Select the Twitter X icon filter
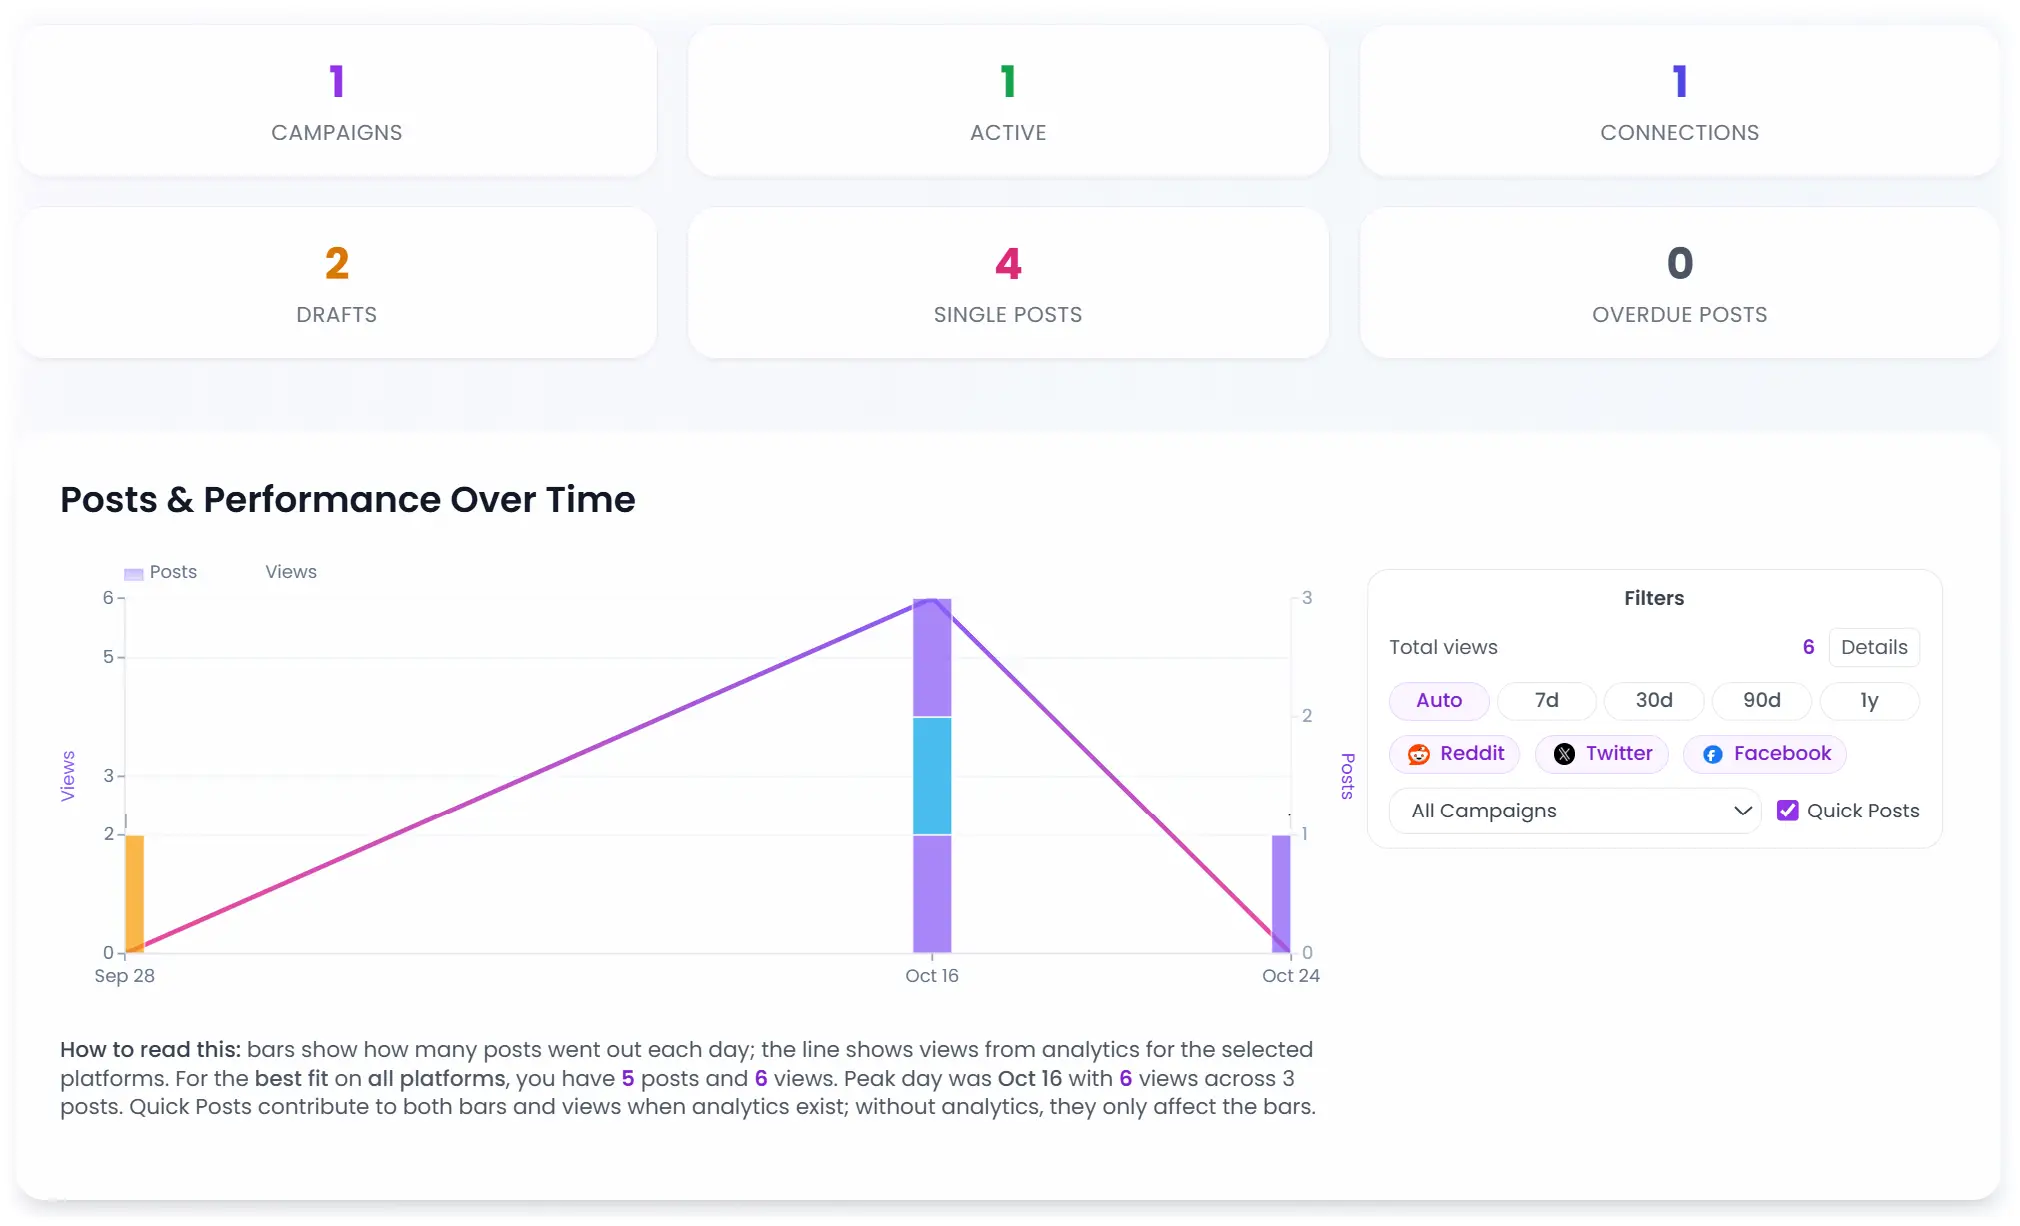 [x=1566, y=754]
